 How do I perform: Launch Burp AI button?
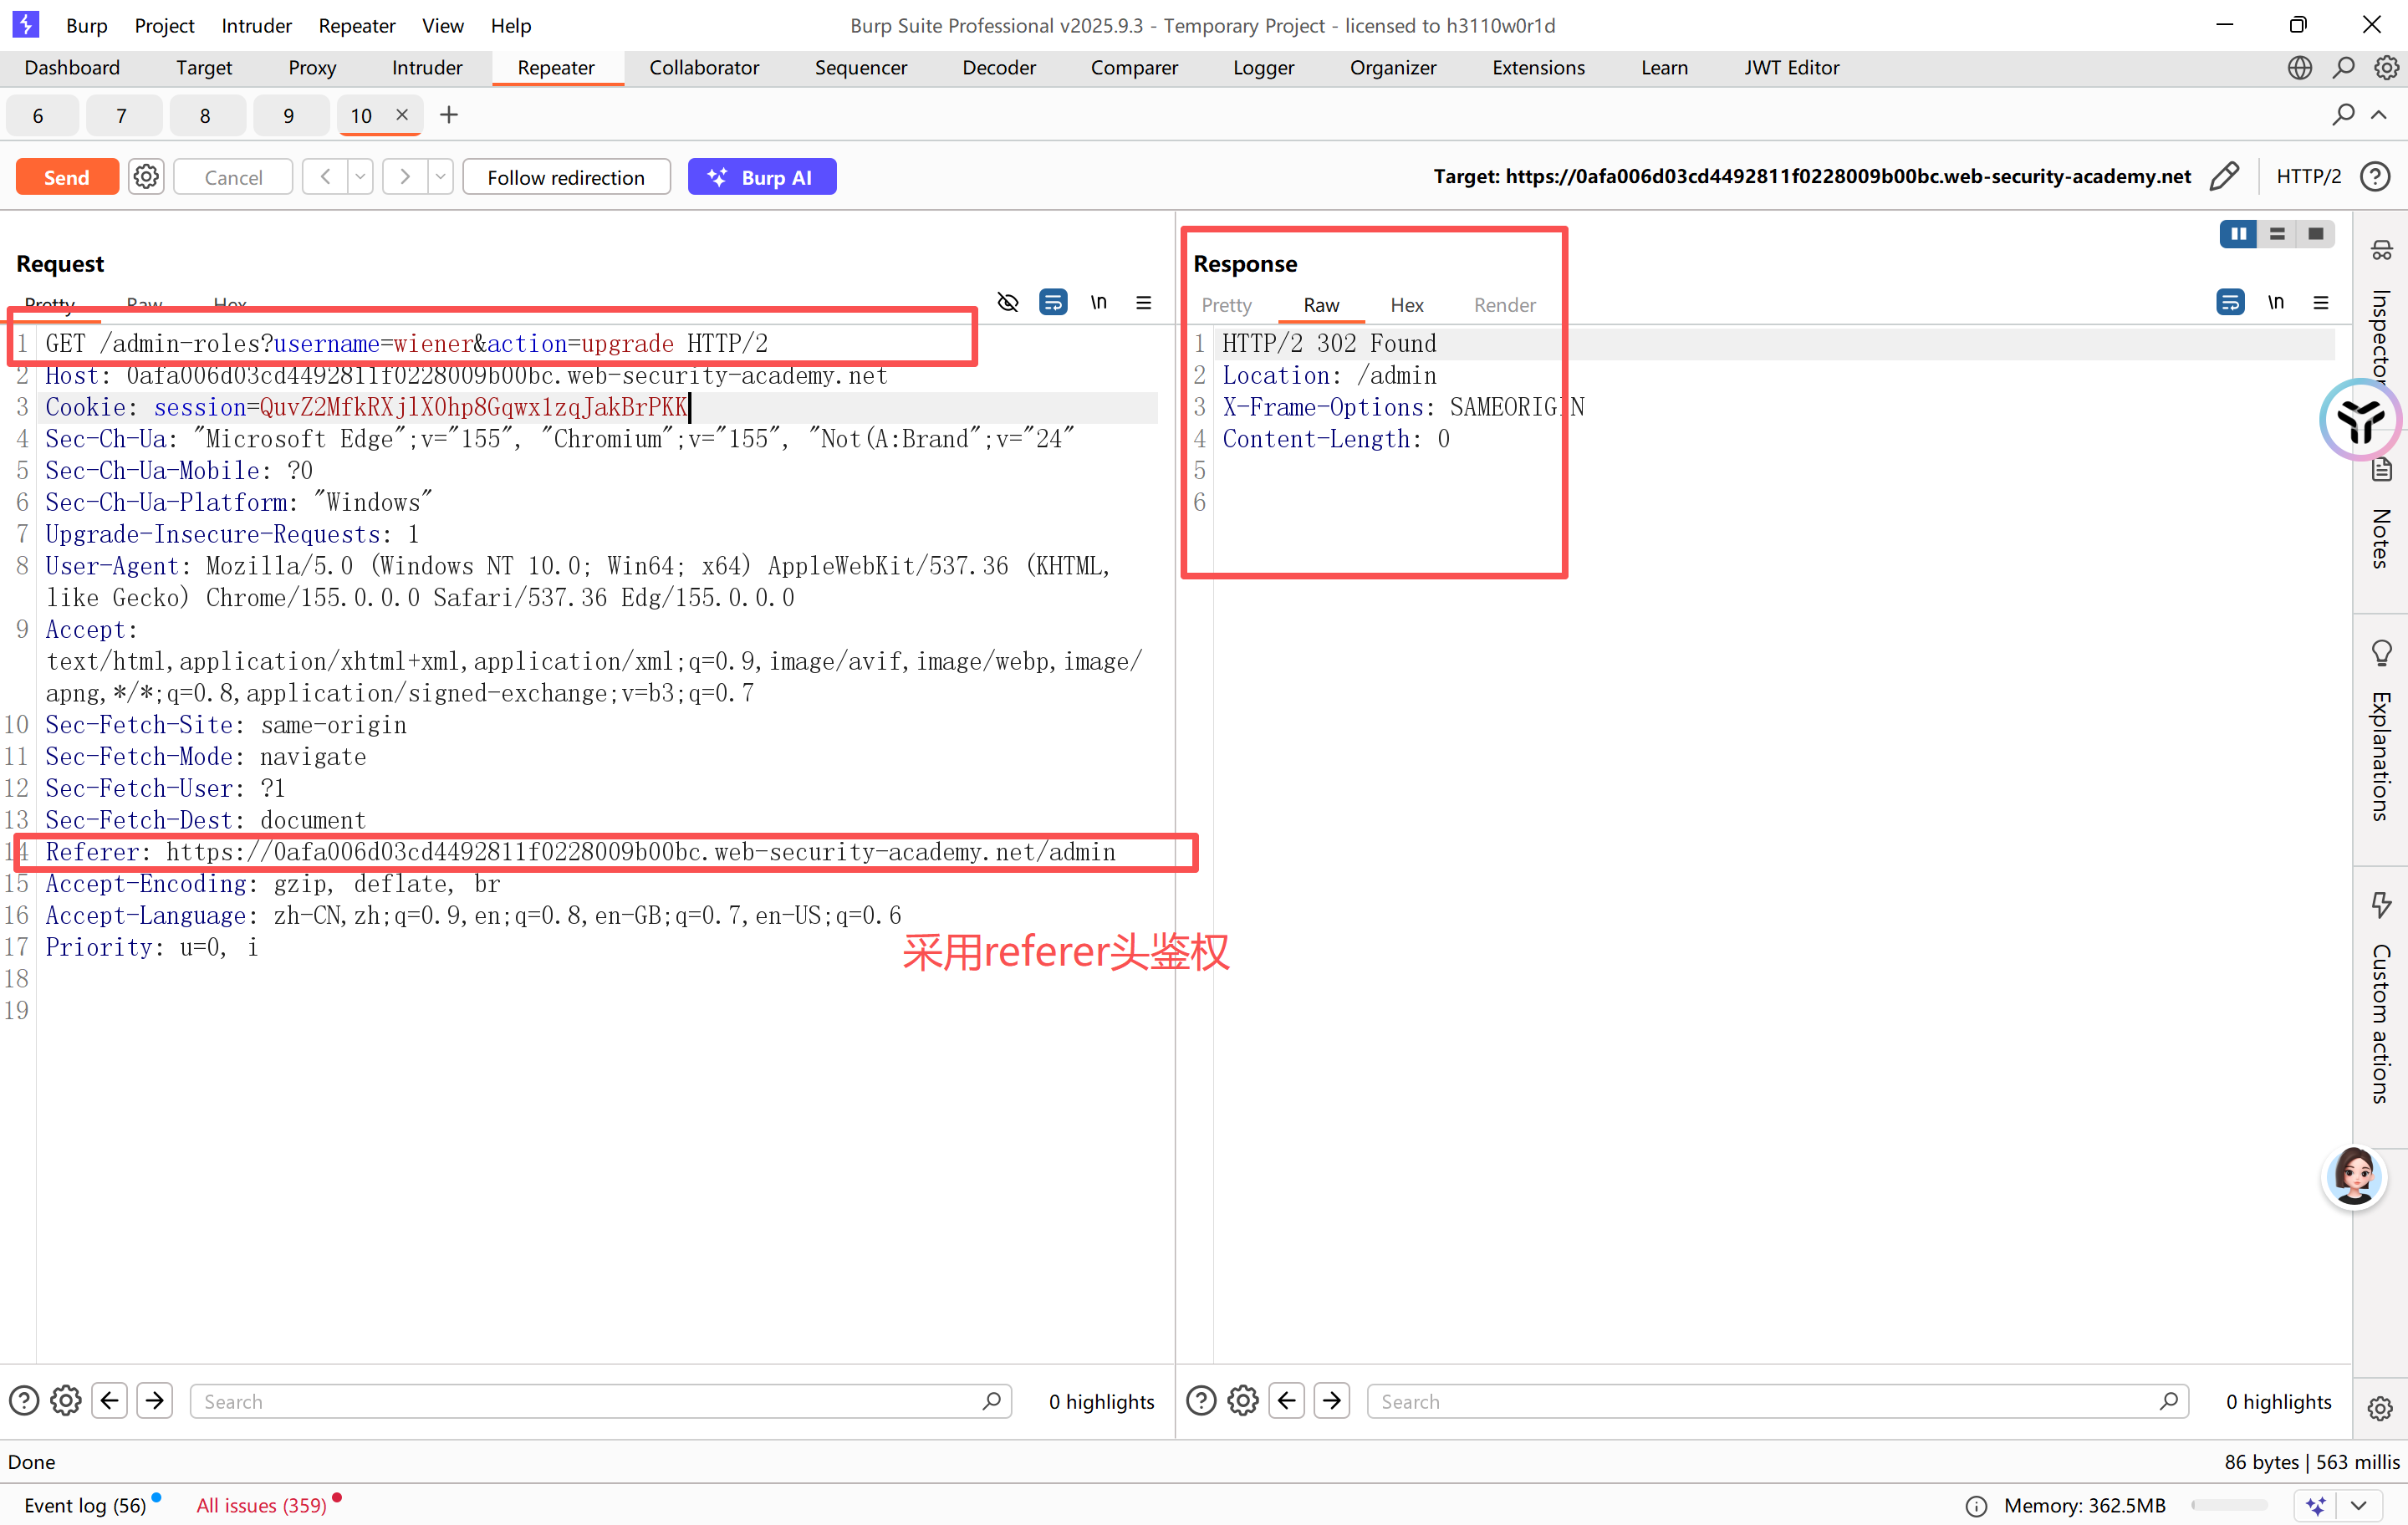click(762, 177)
